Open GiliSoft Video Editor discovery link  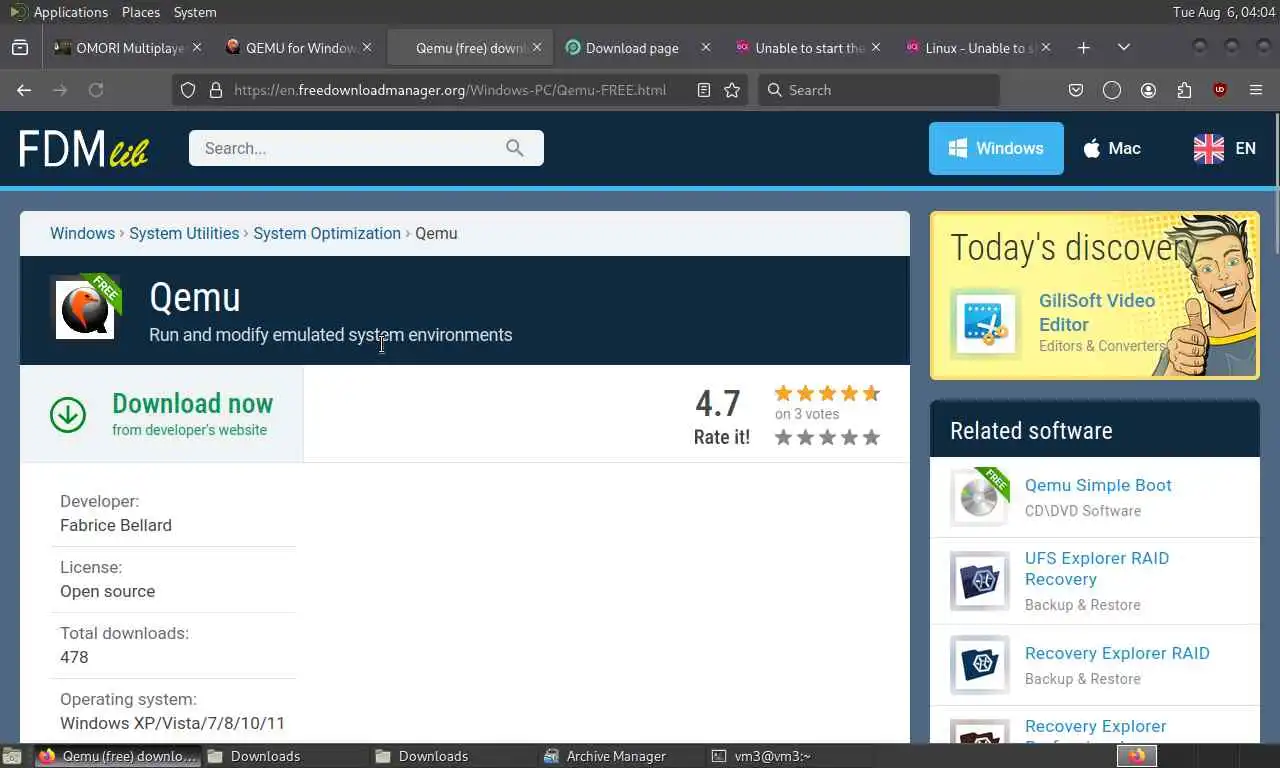(x=1097, y=312)
